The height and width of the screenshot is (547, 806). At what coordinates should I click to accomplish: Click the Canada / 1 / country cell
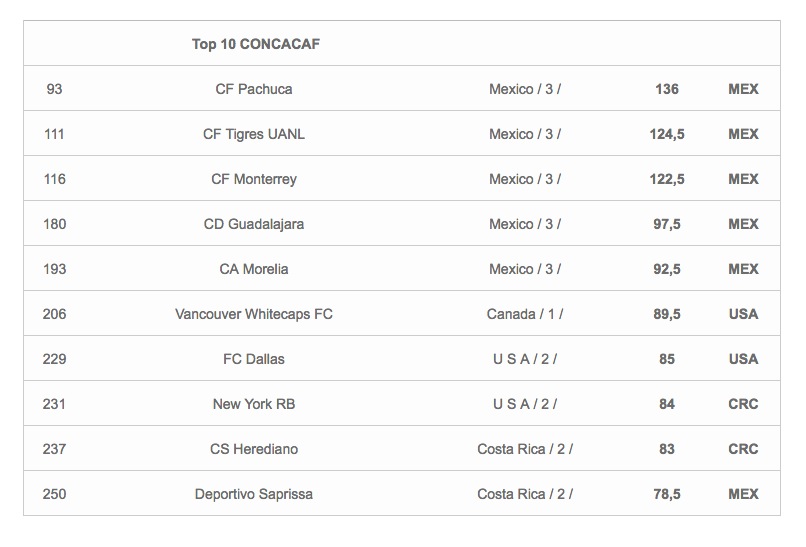[525, 314]
